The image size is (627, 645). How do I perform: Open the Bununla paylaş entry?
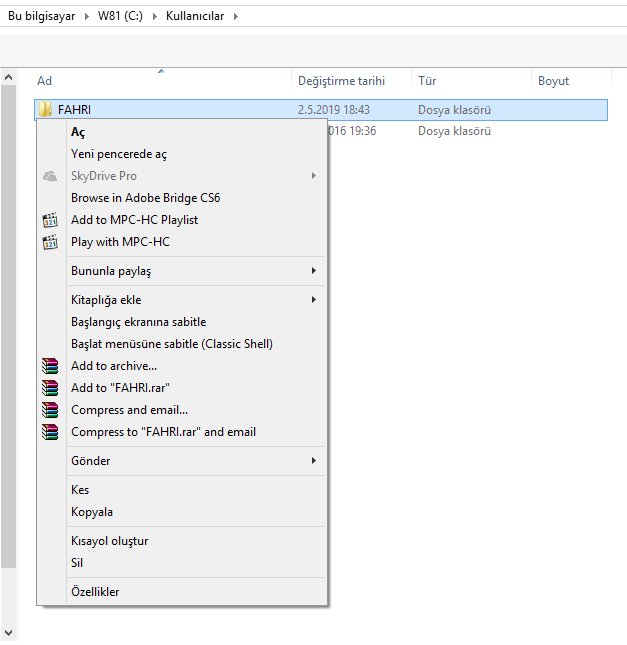click(x=182, y=271)
